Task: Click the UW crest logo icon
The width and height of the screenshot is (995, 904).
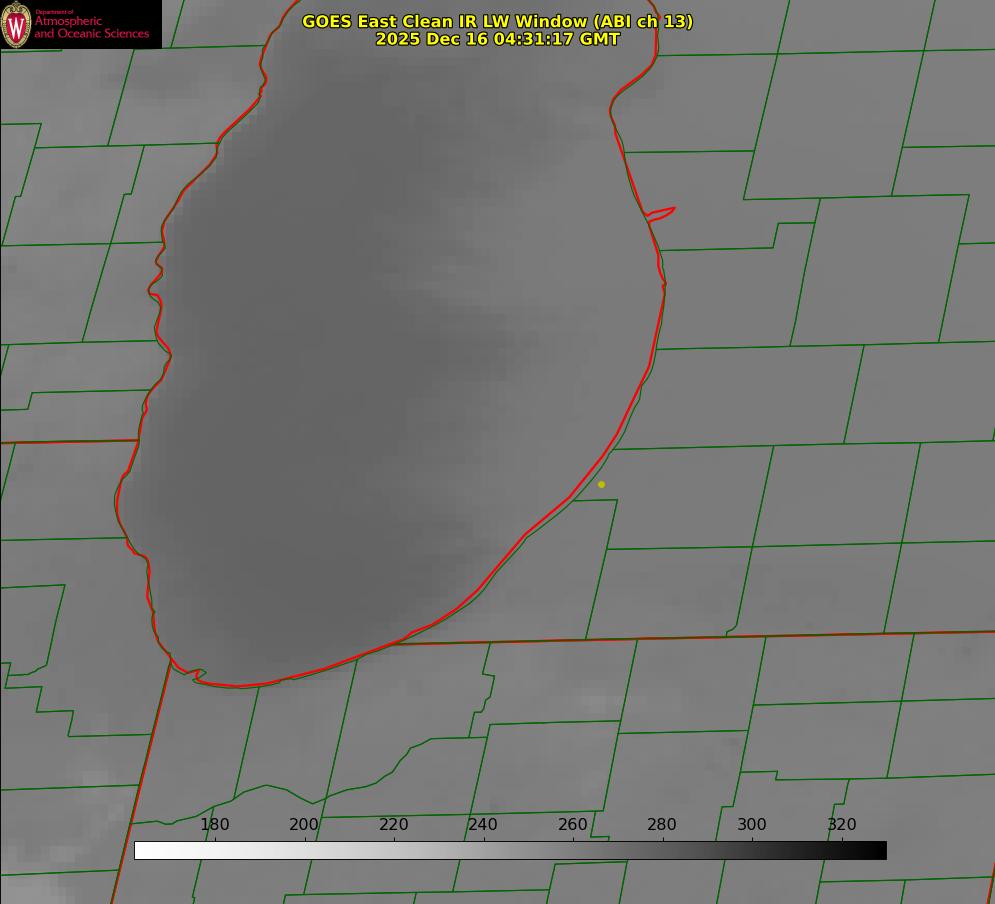Action: tap(16, 24)
